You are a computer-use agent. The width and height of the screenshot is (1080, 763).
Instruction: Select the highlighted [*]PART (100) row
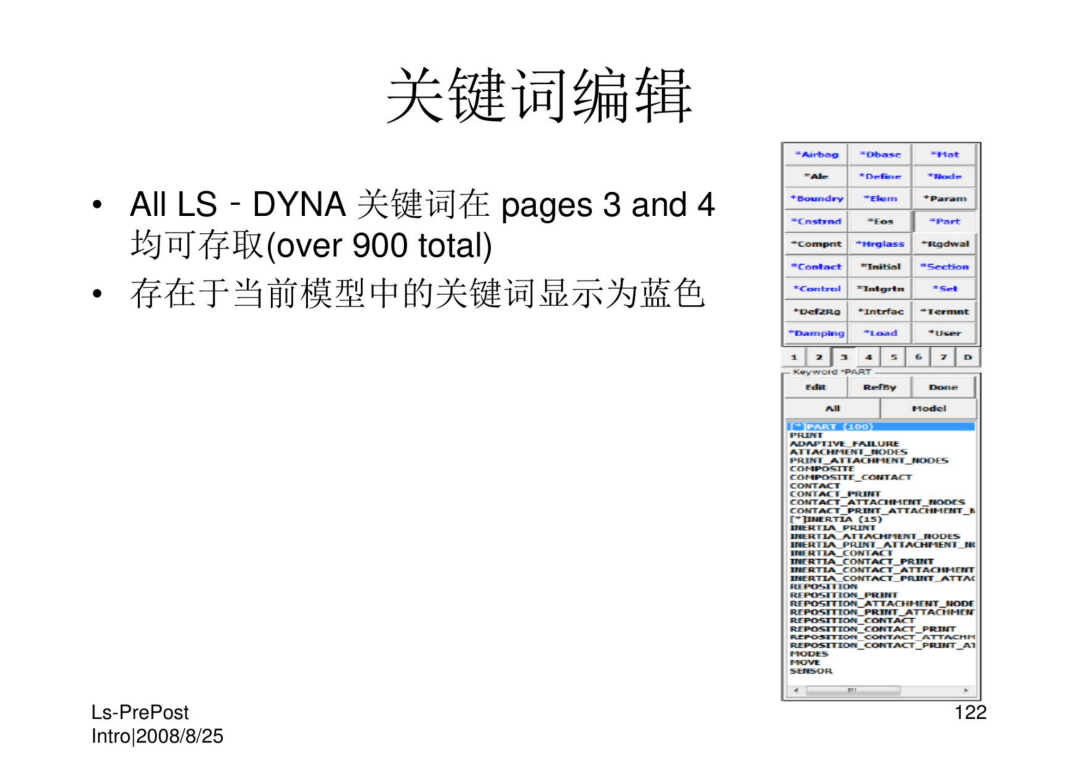[x=881, y=427]
